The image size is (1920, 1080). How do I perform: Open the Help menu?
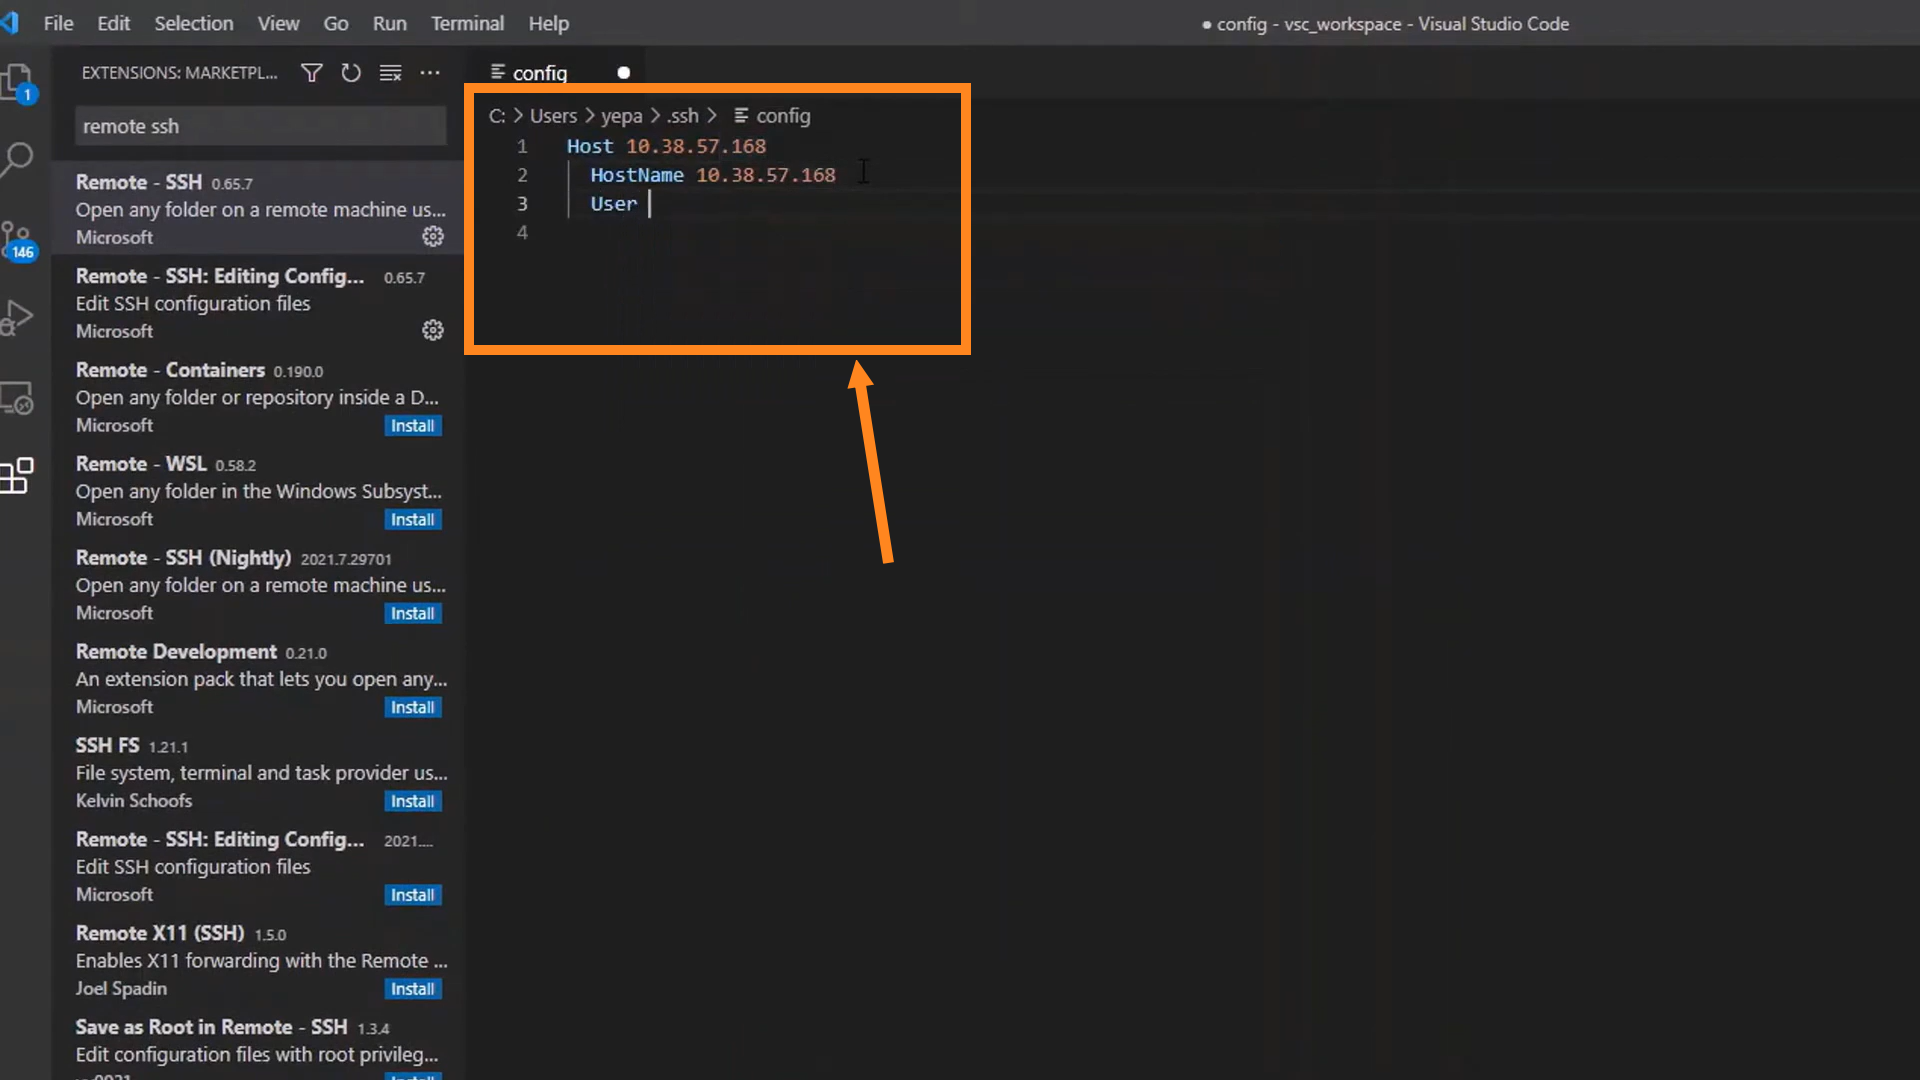coord(548,23)
